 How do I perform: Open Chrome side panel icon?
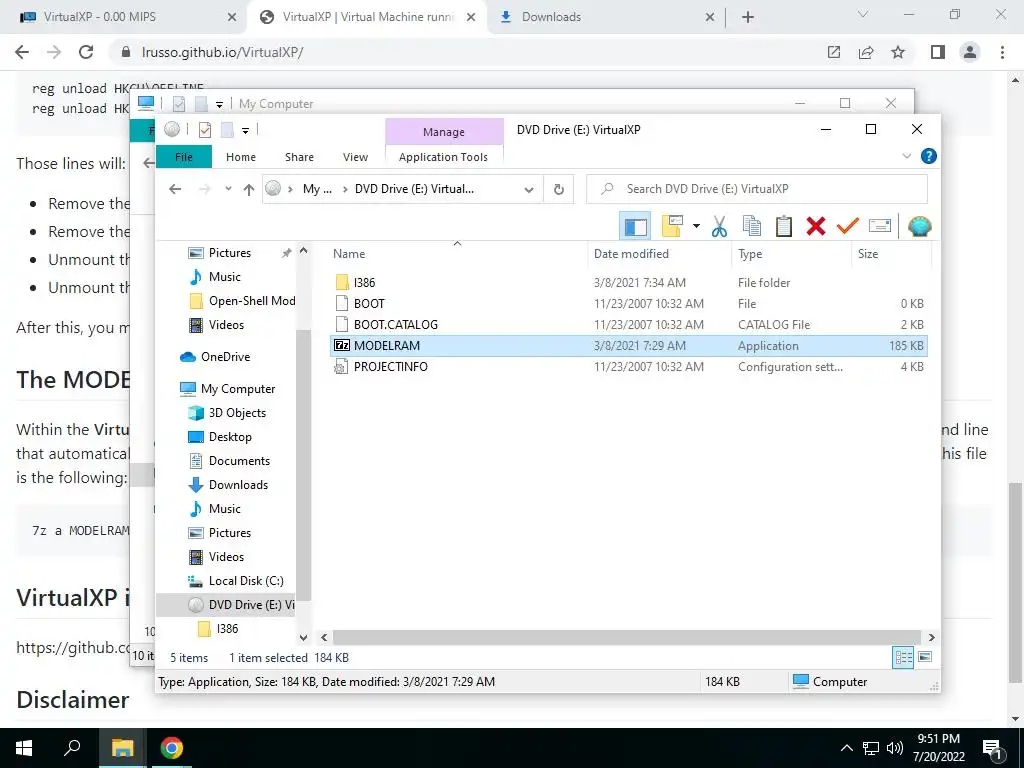(x=938, y=52)
